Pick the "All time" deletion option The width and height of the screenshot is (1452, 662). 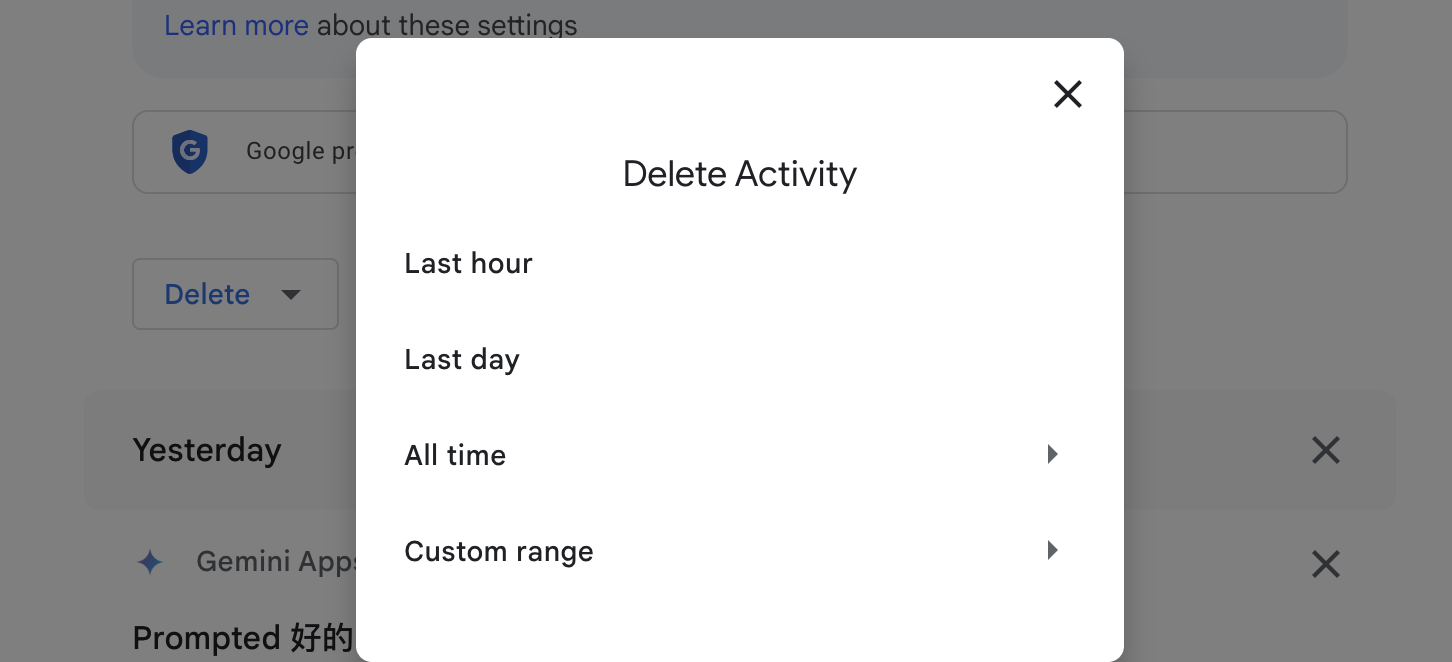pyautogui.click(x=455, y=455)
